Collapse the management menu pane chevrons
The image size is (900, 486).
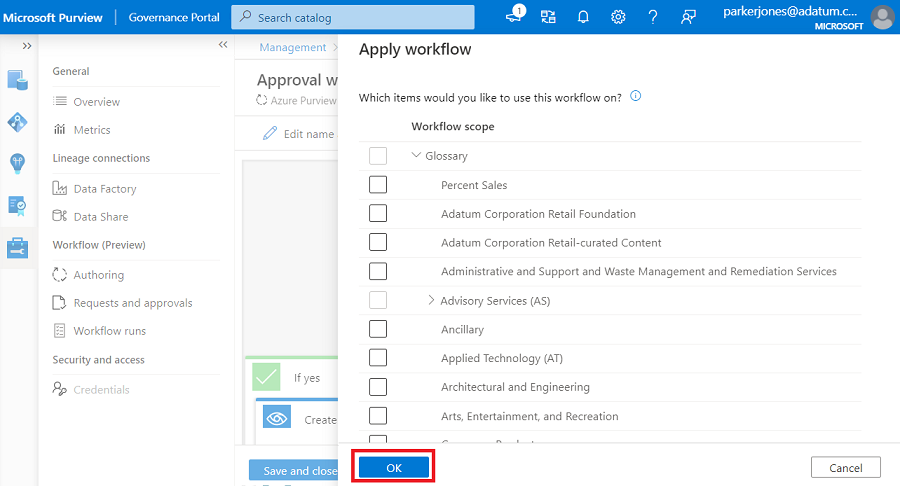223,44
